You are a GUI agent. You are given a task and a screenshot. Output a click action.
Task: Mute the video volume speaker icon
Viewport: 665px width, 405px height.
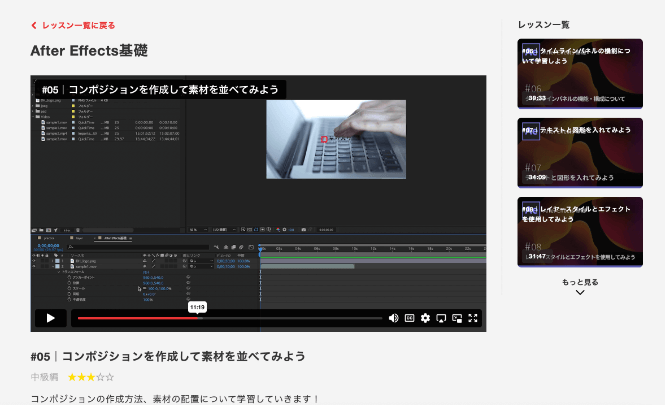[393, 318]
